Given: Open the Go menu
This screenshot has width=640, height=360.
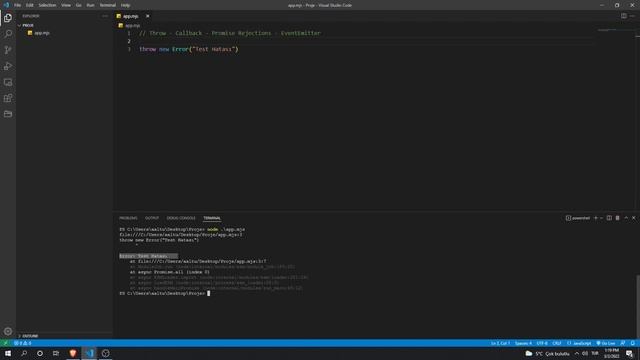Looking at the screenshot, I should tap(79, 5).
